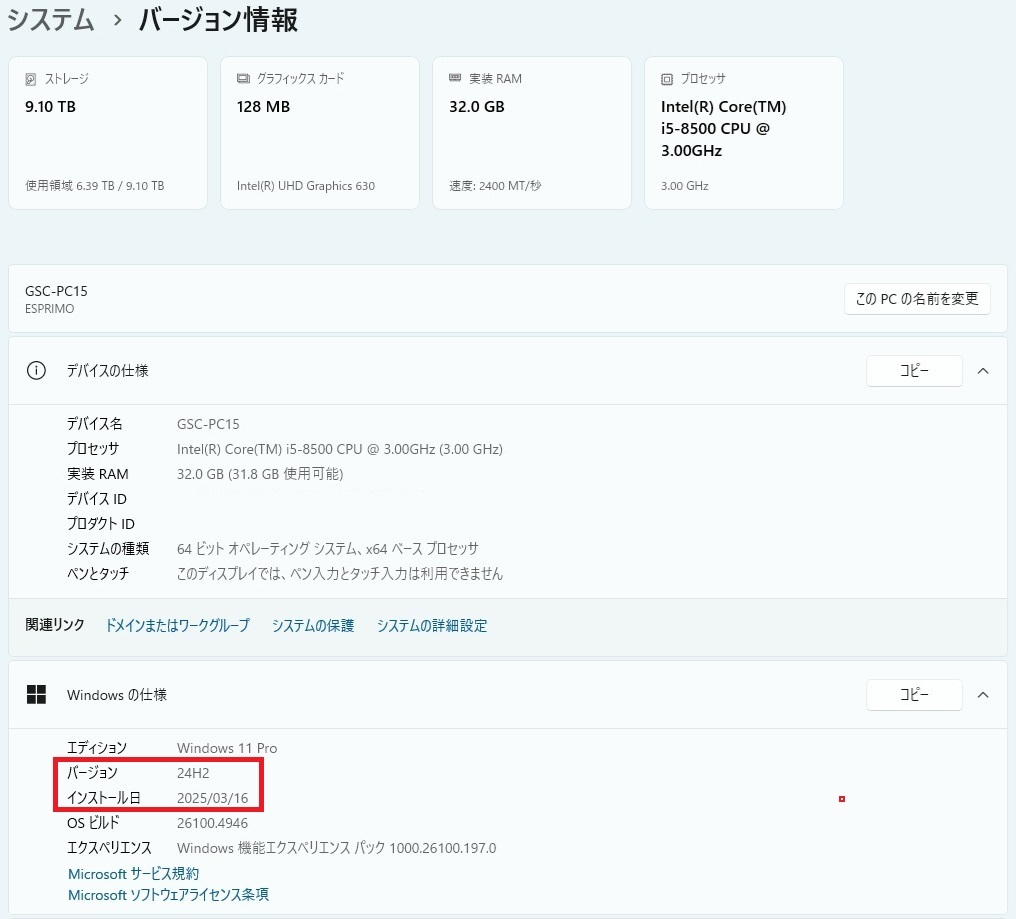Click the Windows logo beside Windows の仕様
This screenshot has height=919, width=1016.
[36, 695]
